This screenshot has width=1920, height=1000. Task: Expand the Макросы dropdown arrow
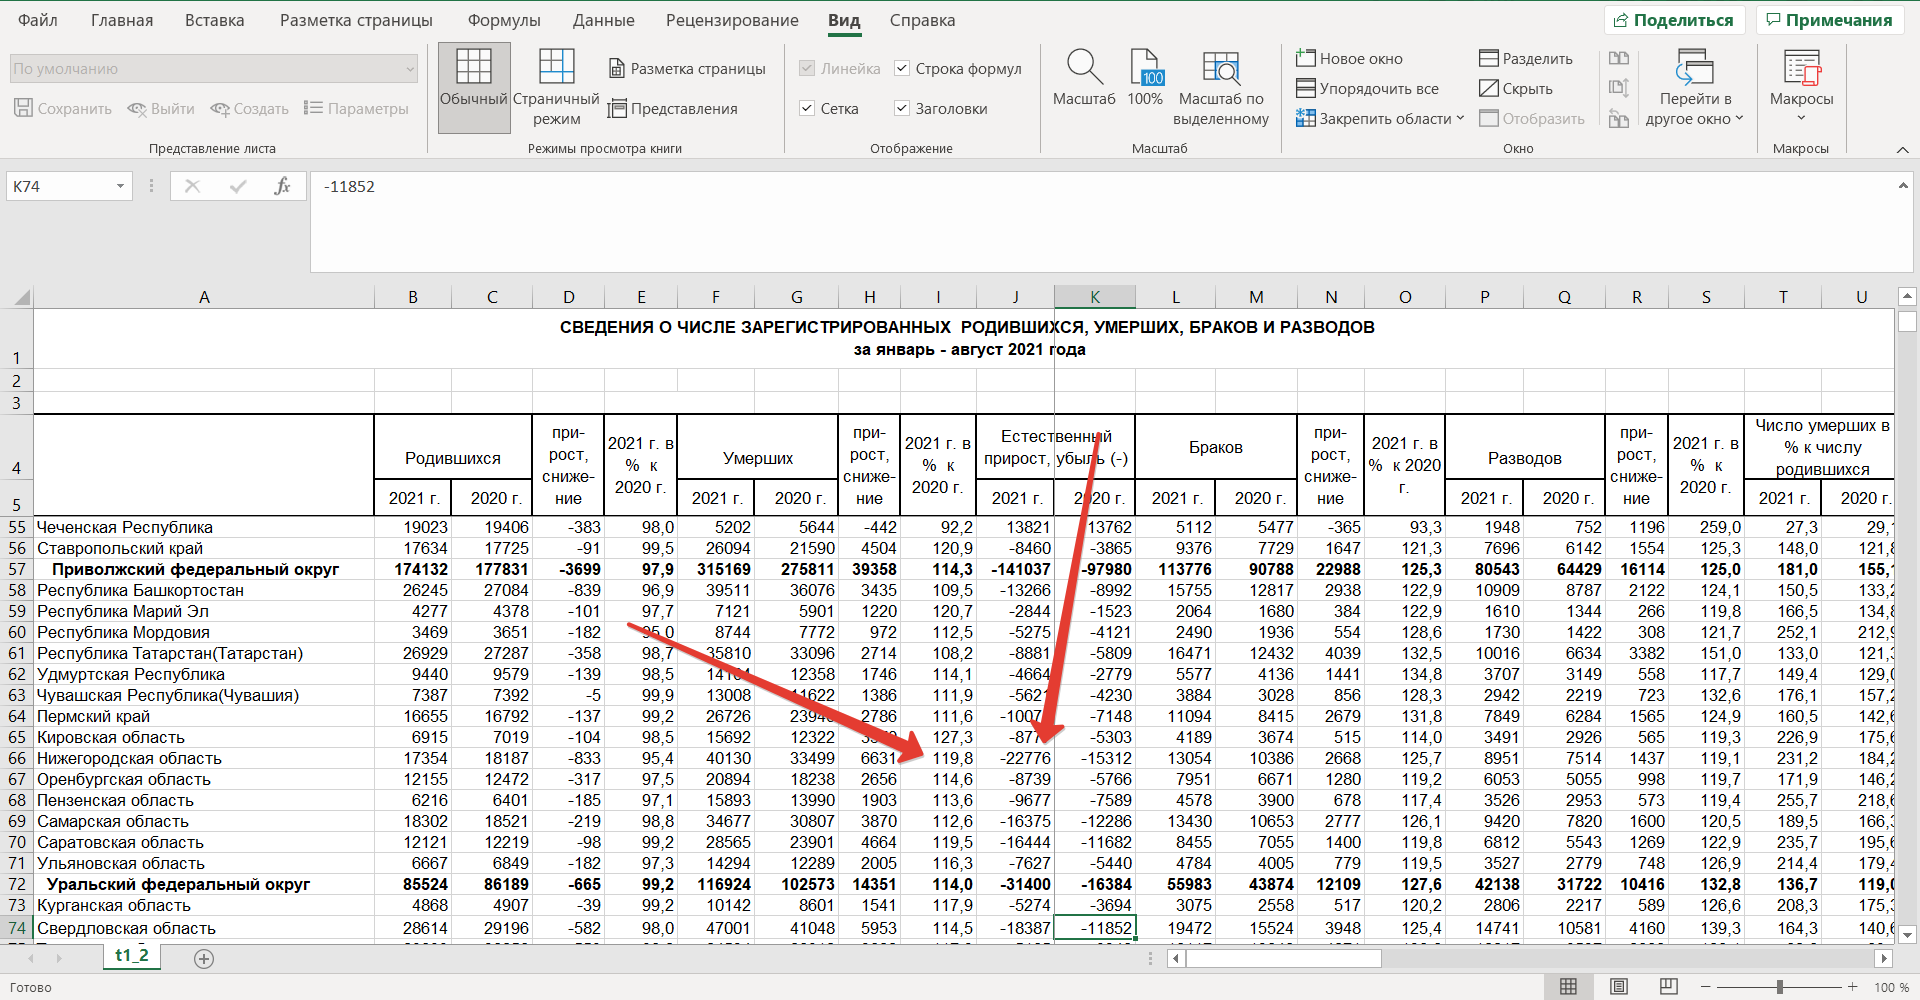[1801, 119]
